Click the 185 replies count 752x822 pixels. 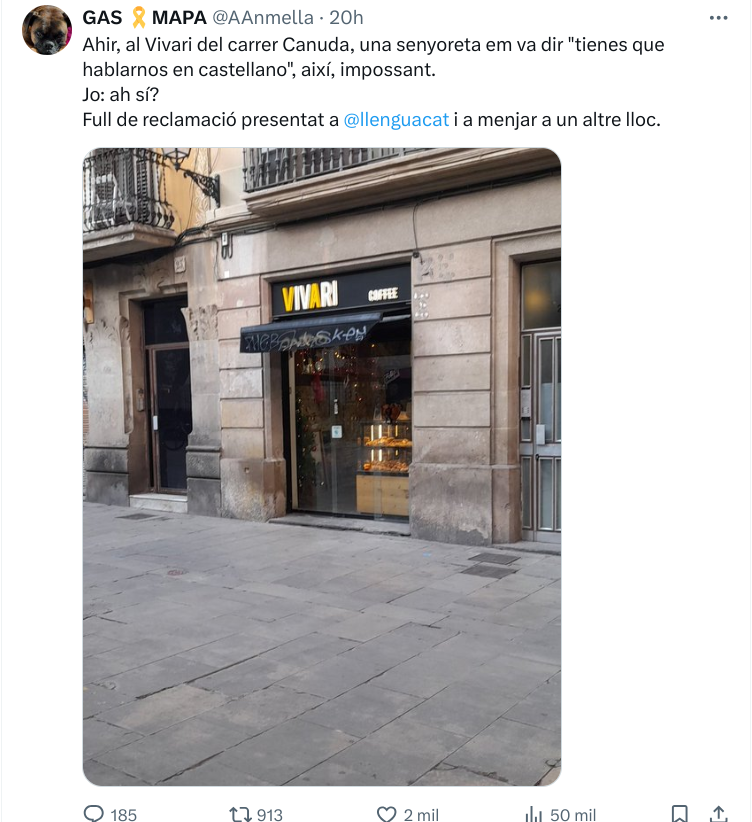coord(123,814)
